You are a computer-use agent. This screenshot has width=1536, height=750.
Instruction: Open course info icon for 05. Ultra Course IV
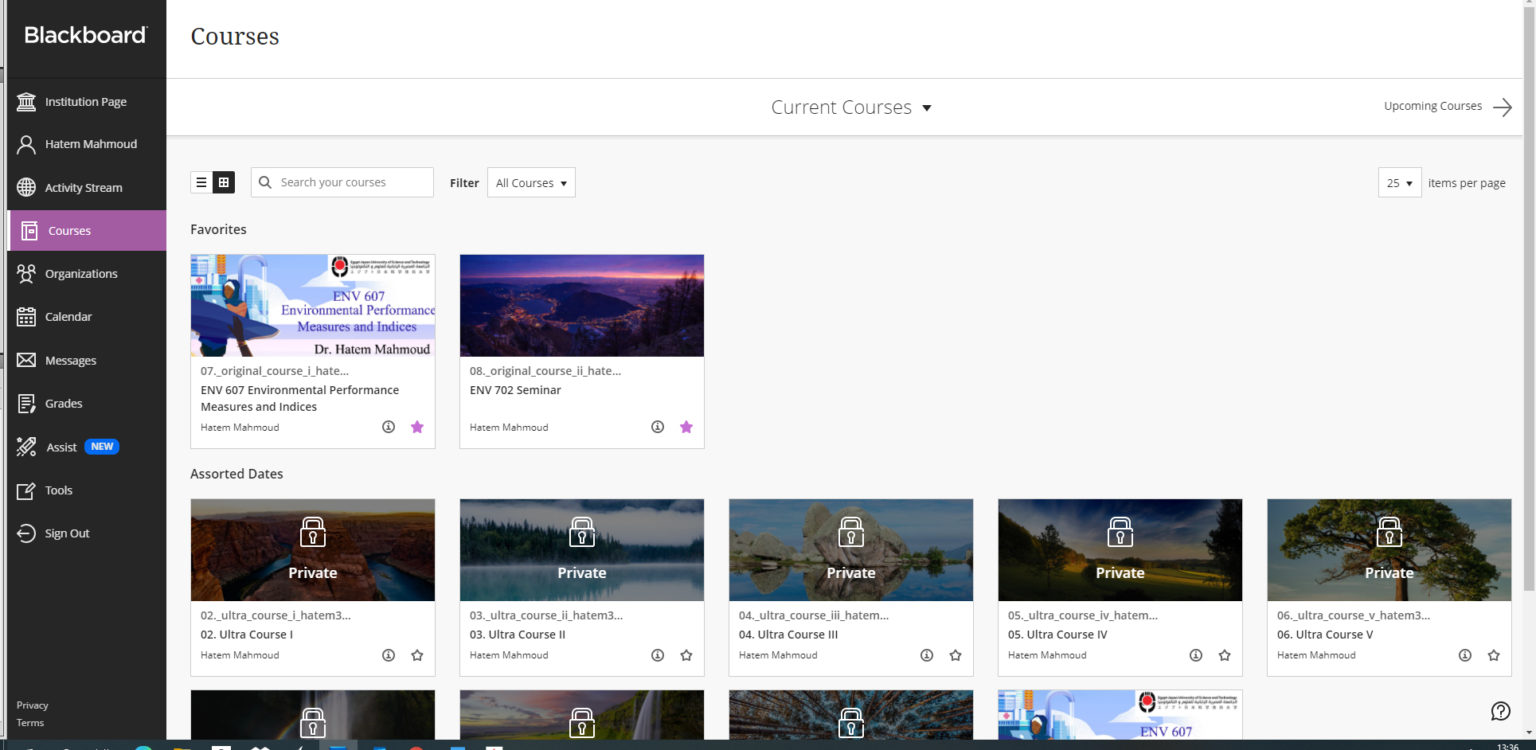[x=1196, y=656]
